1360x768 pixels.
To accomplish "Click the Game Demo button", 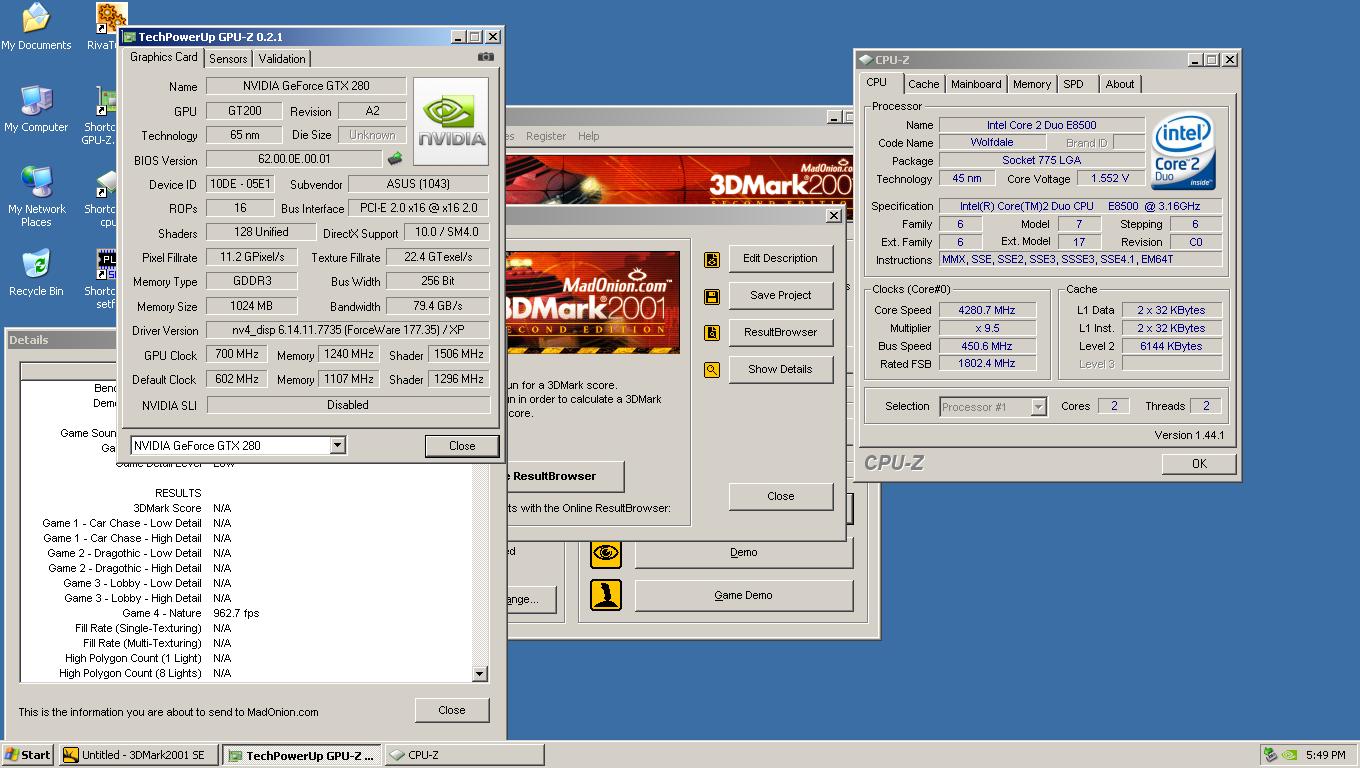I will (743, 595).
